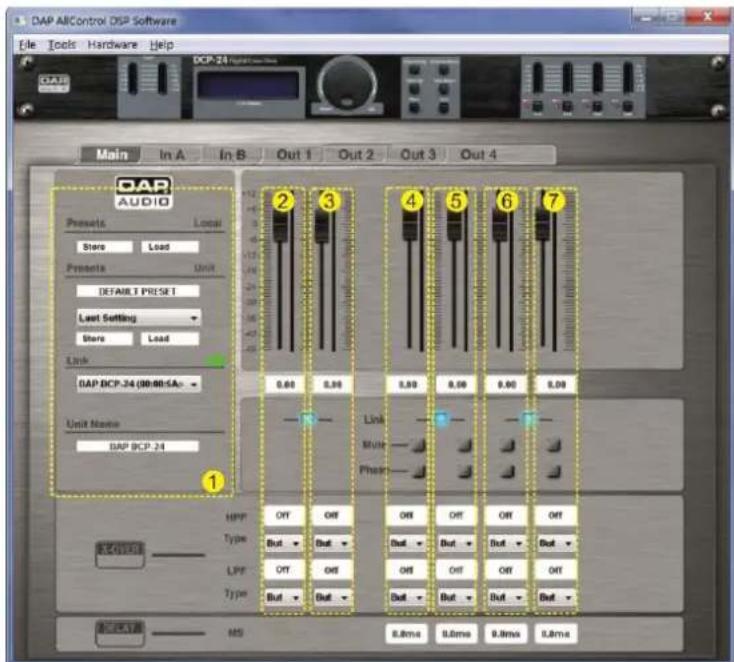The image size is (734, 662).
Task: Invert phase on the Out 1 channel
Action: pos(418,471)
